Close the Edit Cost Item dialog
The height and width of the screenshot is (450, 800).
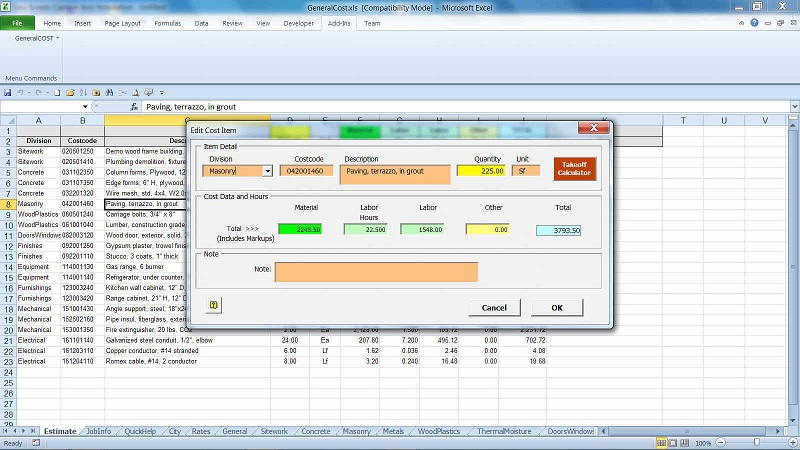[x=593, y=128]
